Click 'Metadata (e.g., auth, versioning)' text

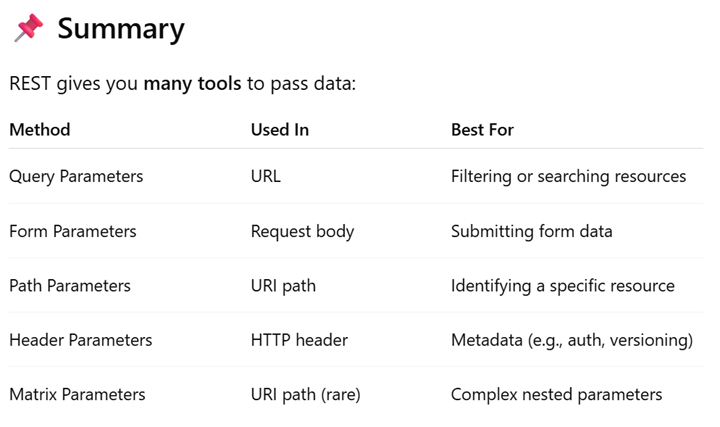(x=572, y=341)
